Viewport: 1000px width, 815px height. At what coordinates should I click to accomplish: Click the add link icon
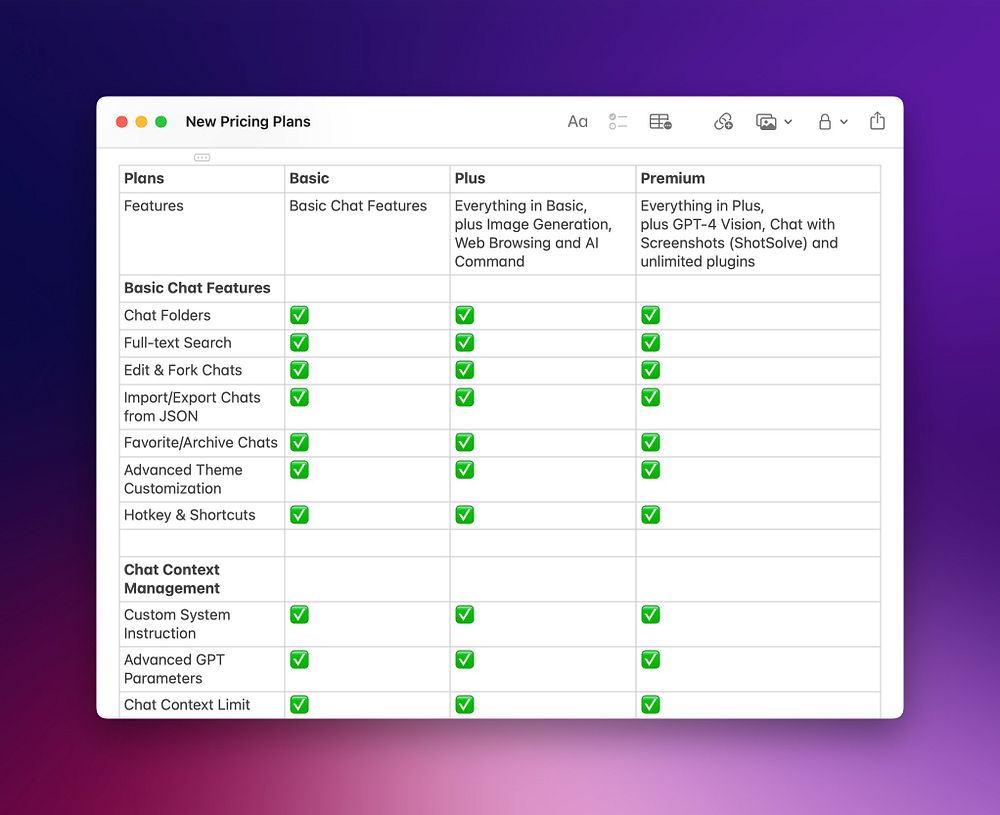tap(723, 122)
